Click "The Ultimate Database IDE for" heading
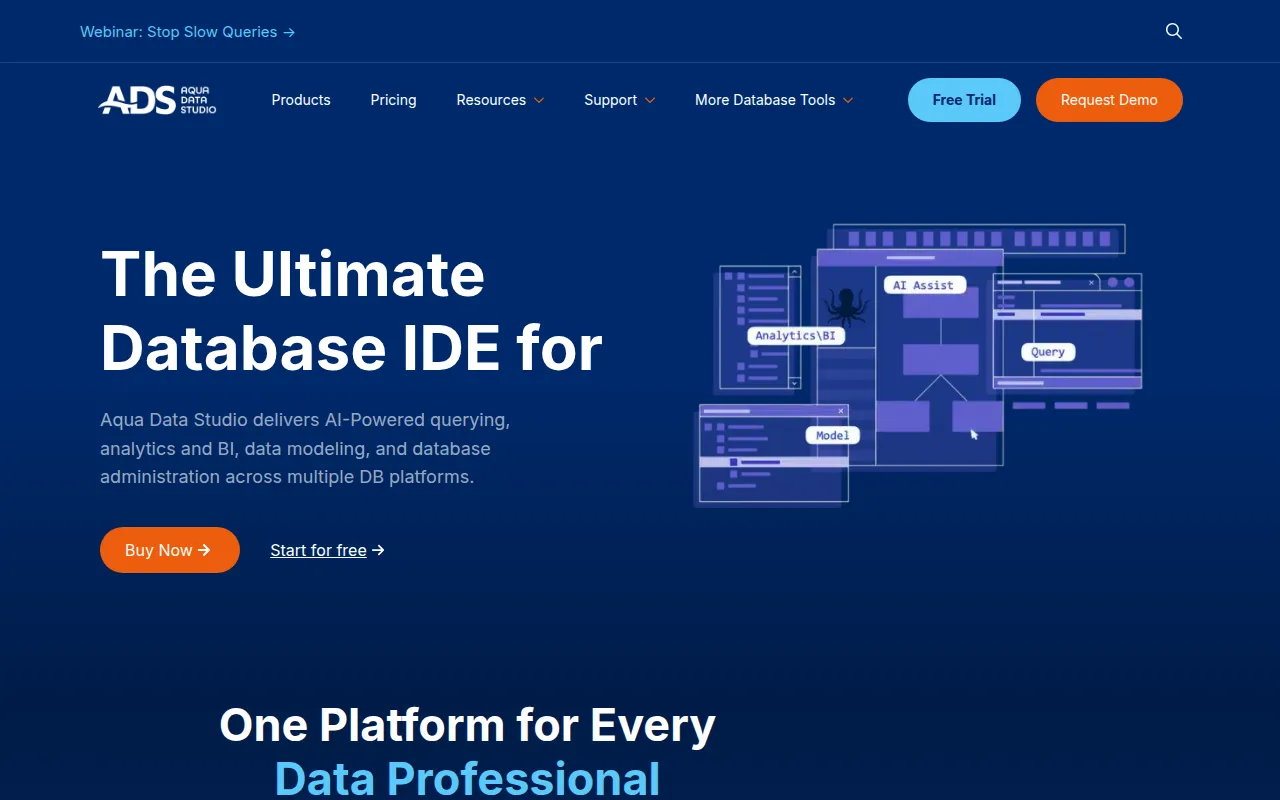Screen dimensions: 1280x800 [x=351, y=310]
